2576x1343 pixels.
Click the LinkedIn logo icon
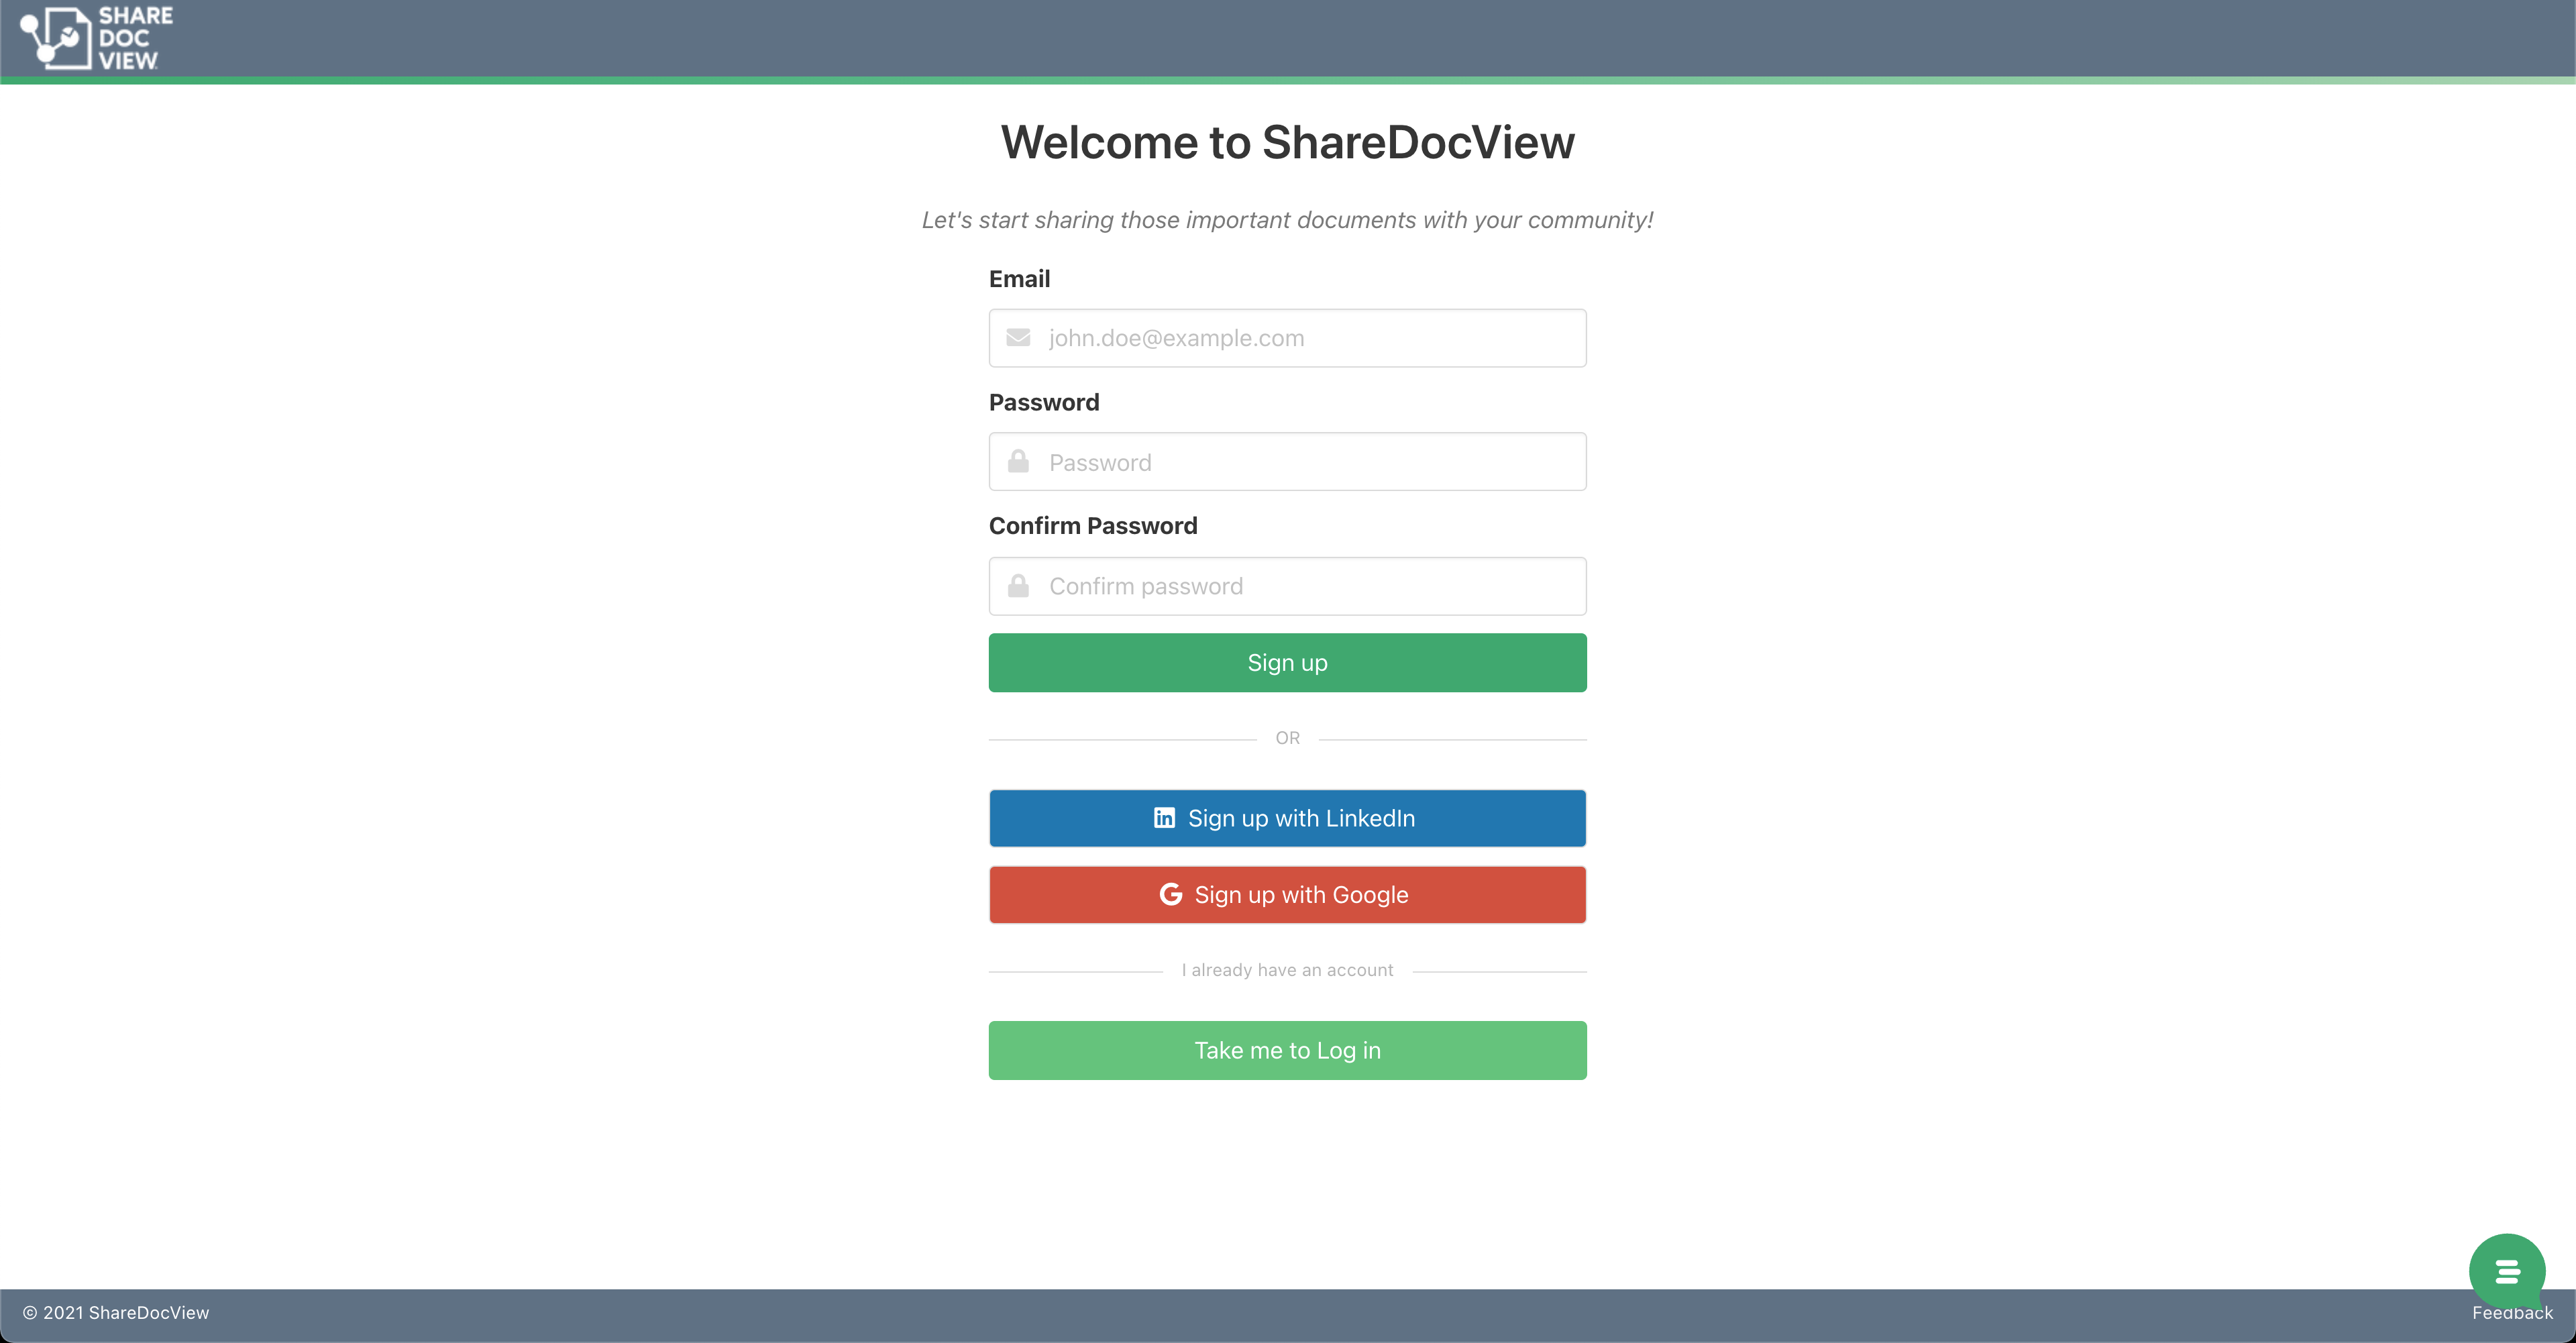click(1164, 818)
